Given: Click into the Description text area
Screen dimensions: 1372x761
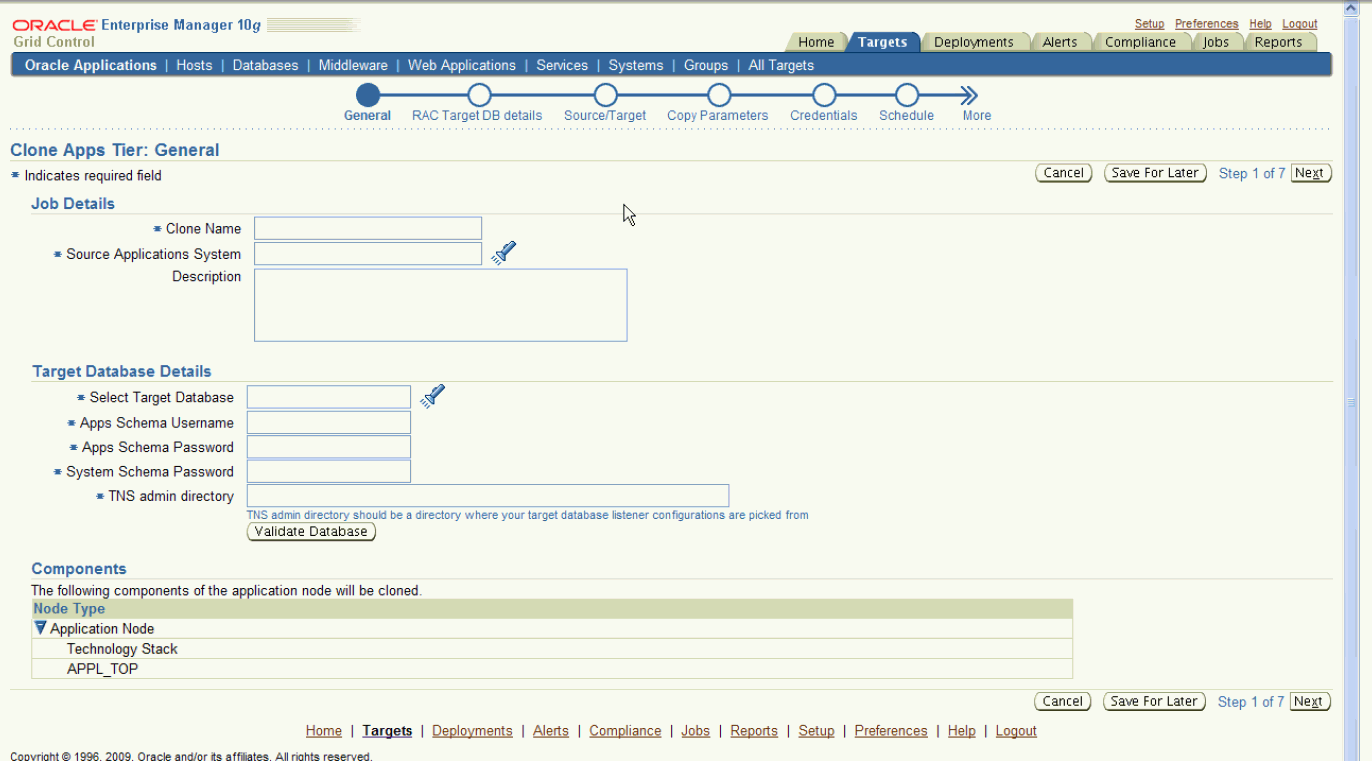Looking at the screenshot, I should tap(441, 305).
